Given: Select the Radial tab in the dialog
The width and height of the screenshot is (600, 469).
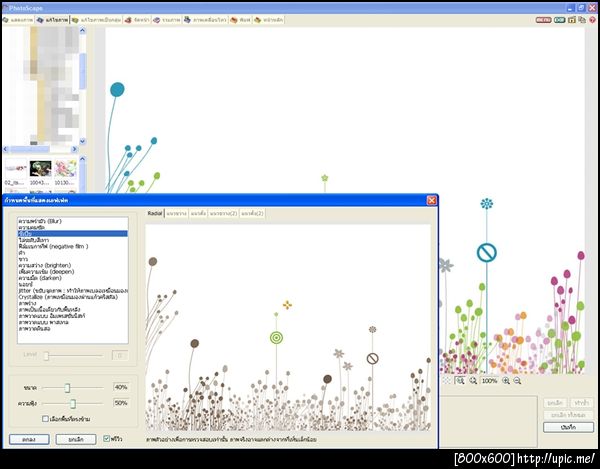Looking at the screenshot, I should click(155, 213).
